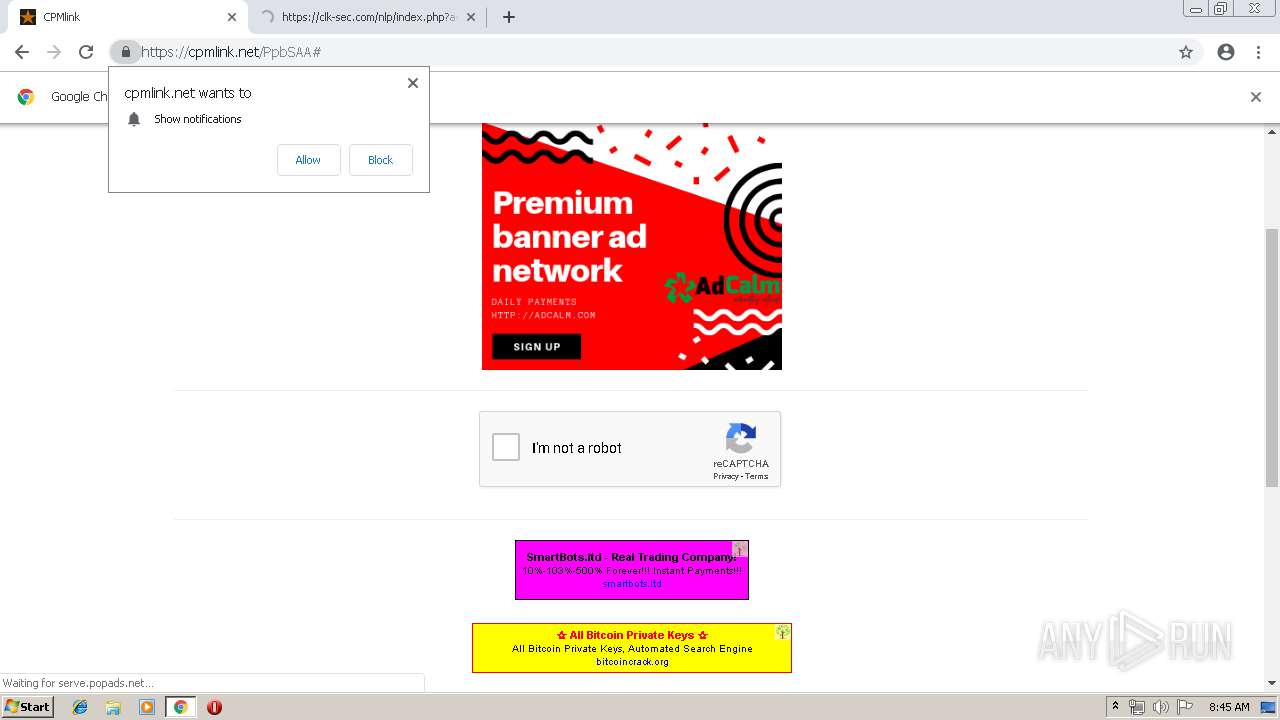Image resolution: width=1280 pixels, height=720 pixels.
Task: Open a new tab with plus button
Action: [x=508, y=17]
